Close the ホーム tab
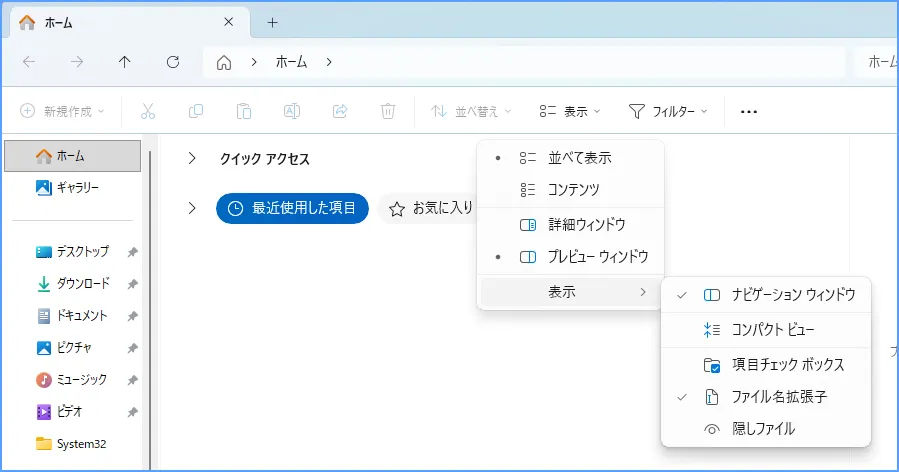Screen dimensions: 899x472 click(229, 22)
